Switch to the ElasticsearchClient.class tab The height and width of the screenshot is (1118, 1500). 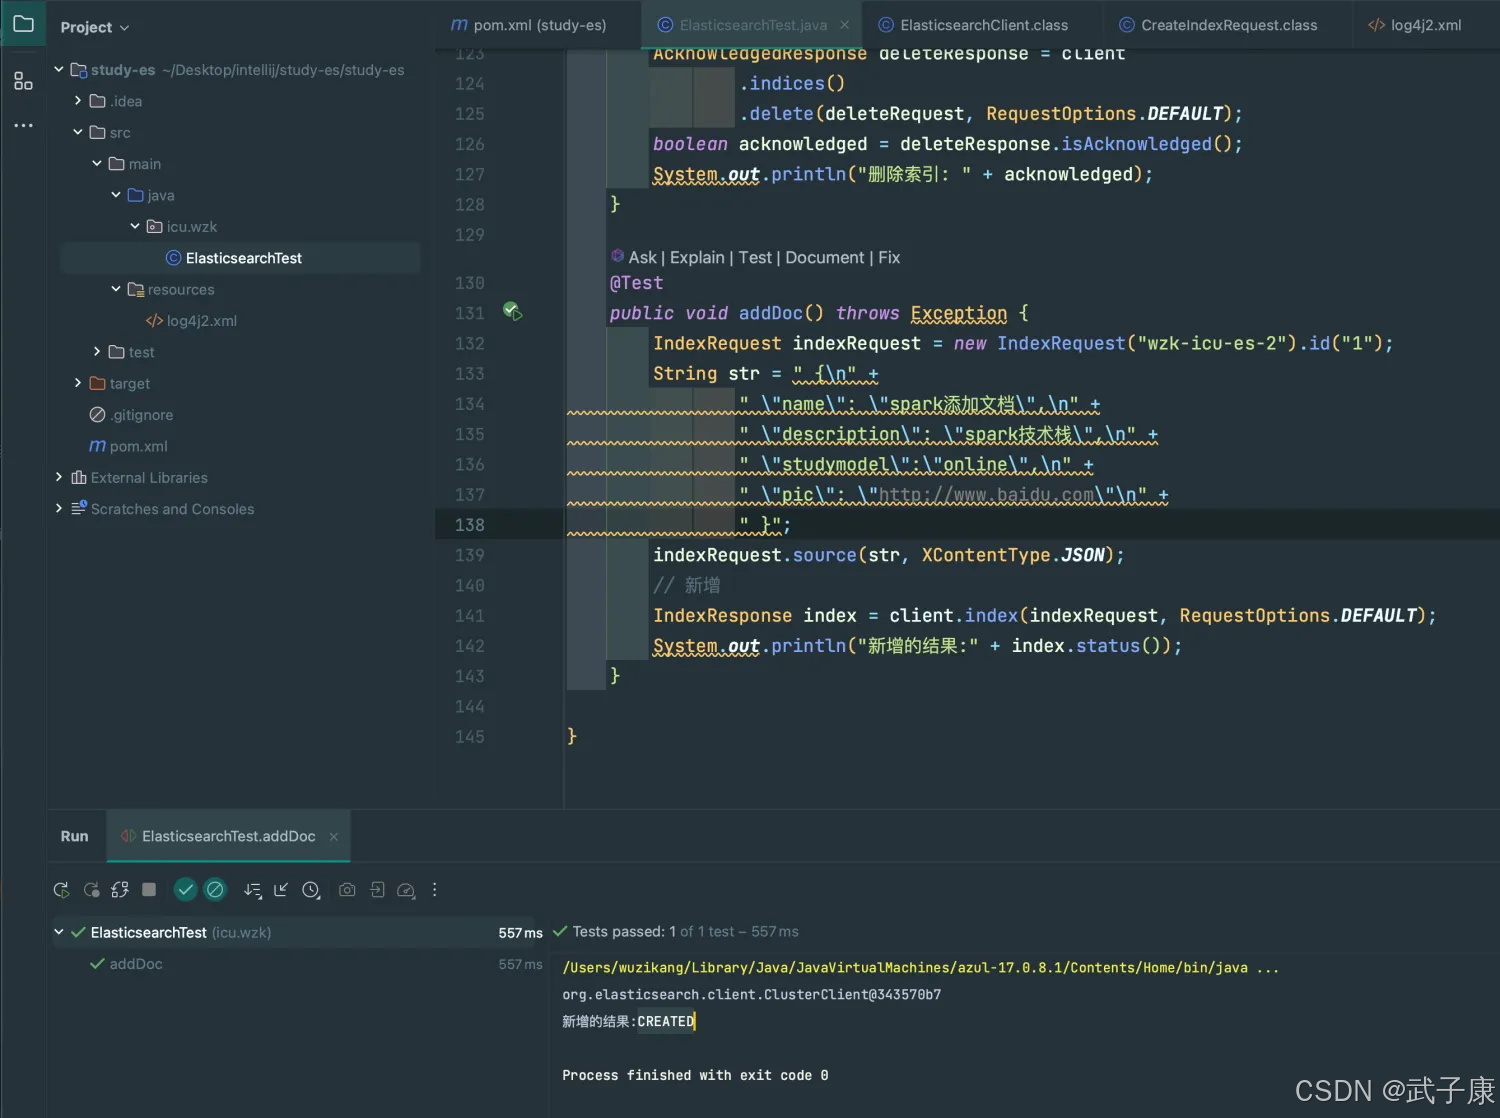click(x=983, y=25)
